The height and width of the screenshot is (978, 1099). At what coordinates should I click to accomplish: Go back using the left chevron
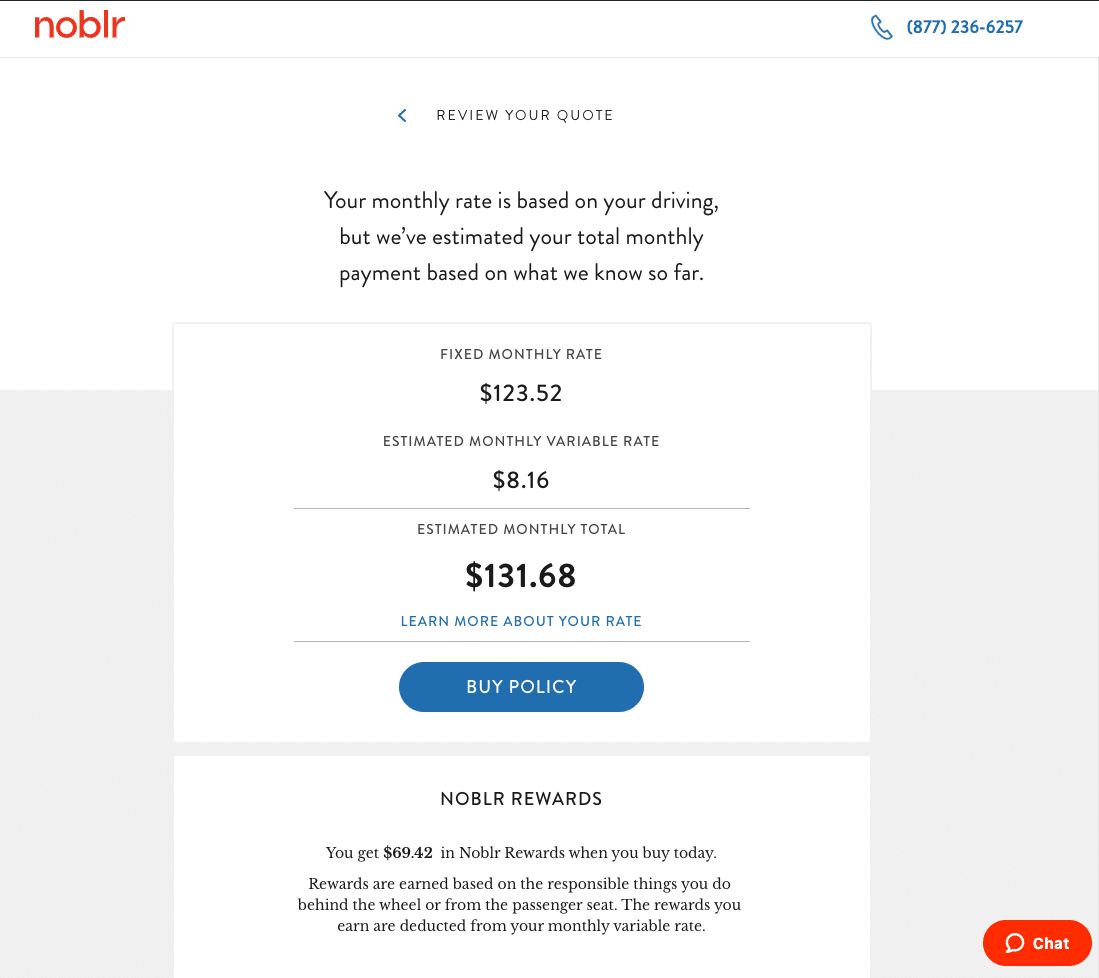(x=402, y=116)
